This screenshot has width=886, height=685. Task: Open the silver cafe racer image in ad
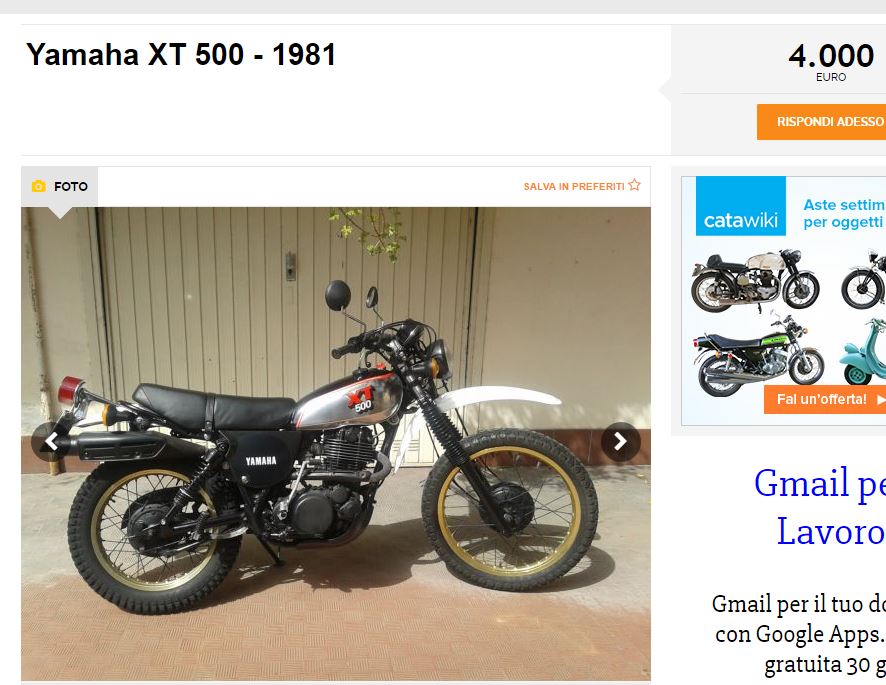click(755, 281)
